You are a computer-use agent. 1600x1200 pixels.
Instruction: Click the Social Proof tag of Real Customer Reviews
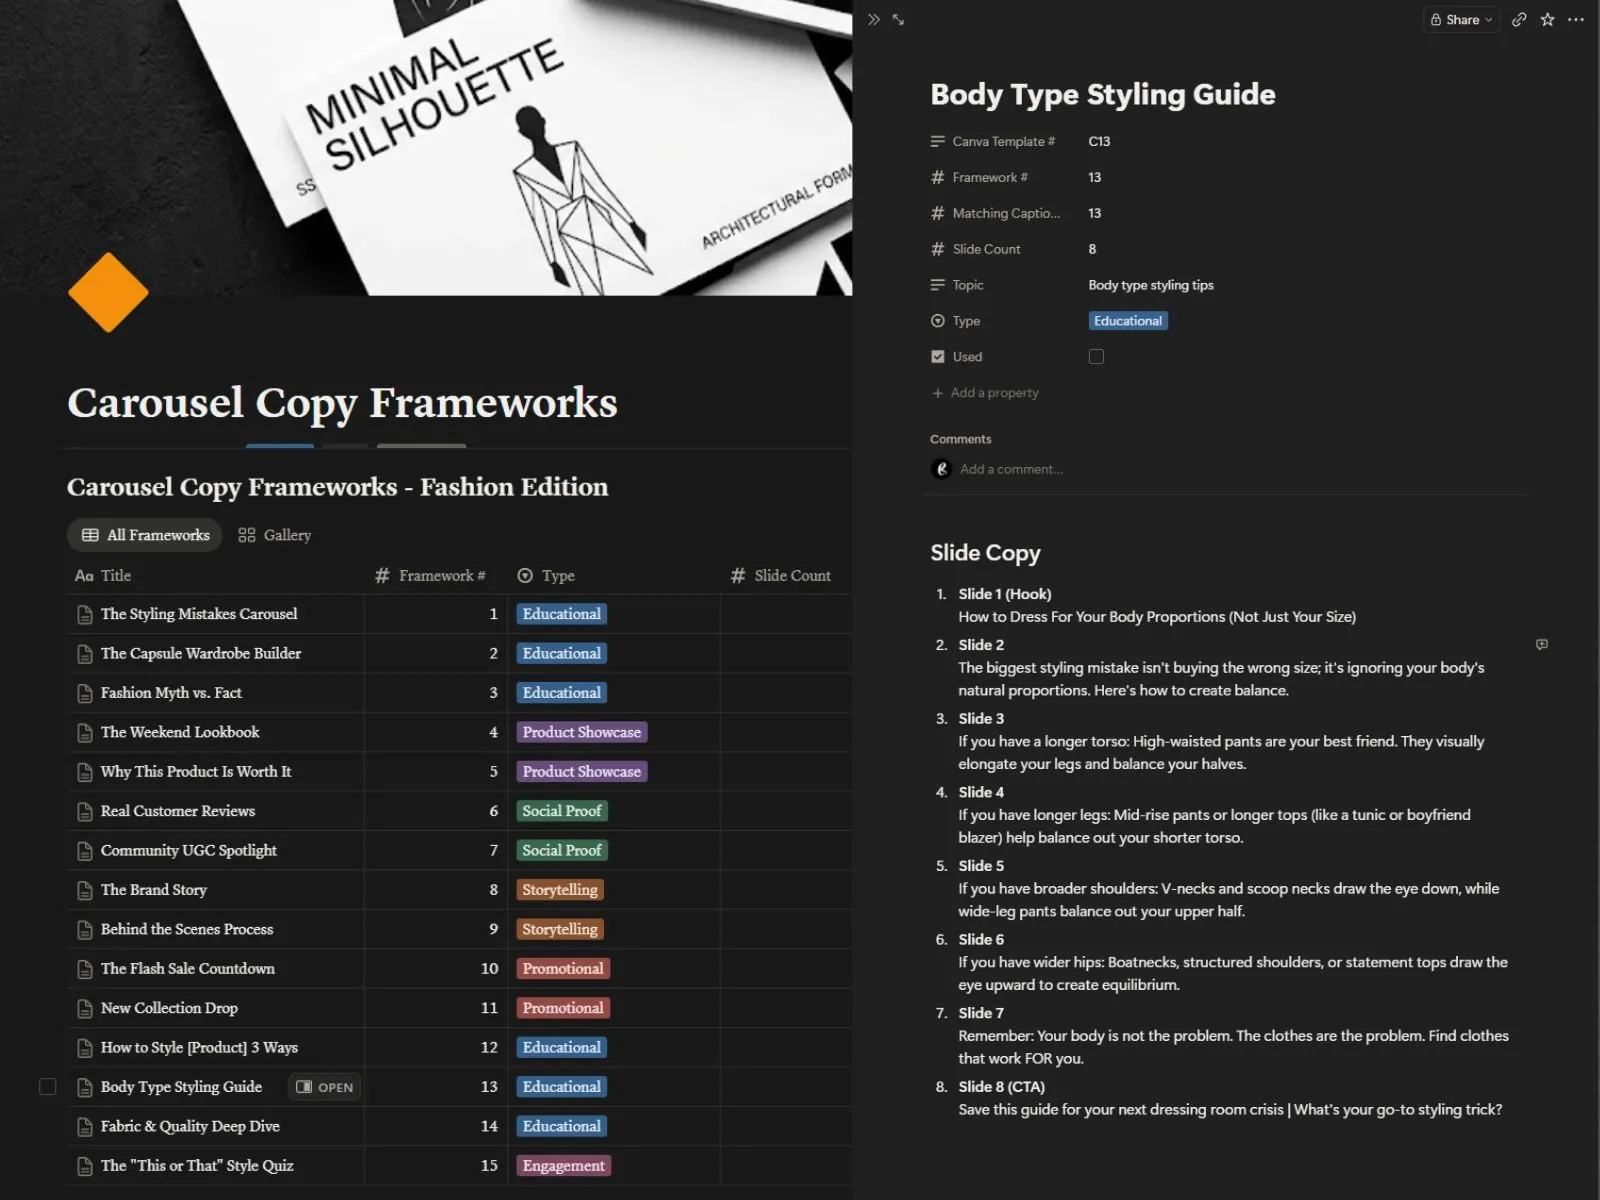pos(562,811)
